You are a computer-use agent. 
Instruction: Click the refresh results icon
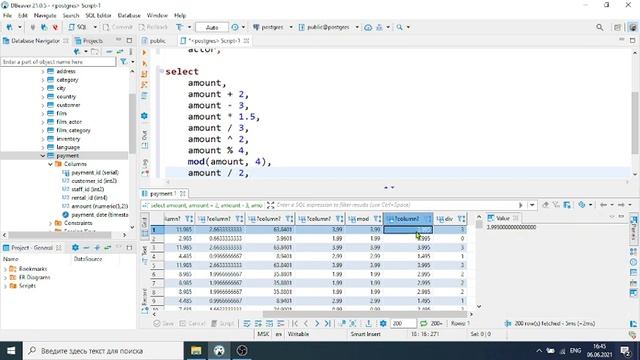point(424,324)
